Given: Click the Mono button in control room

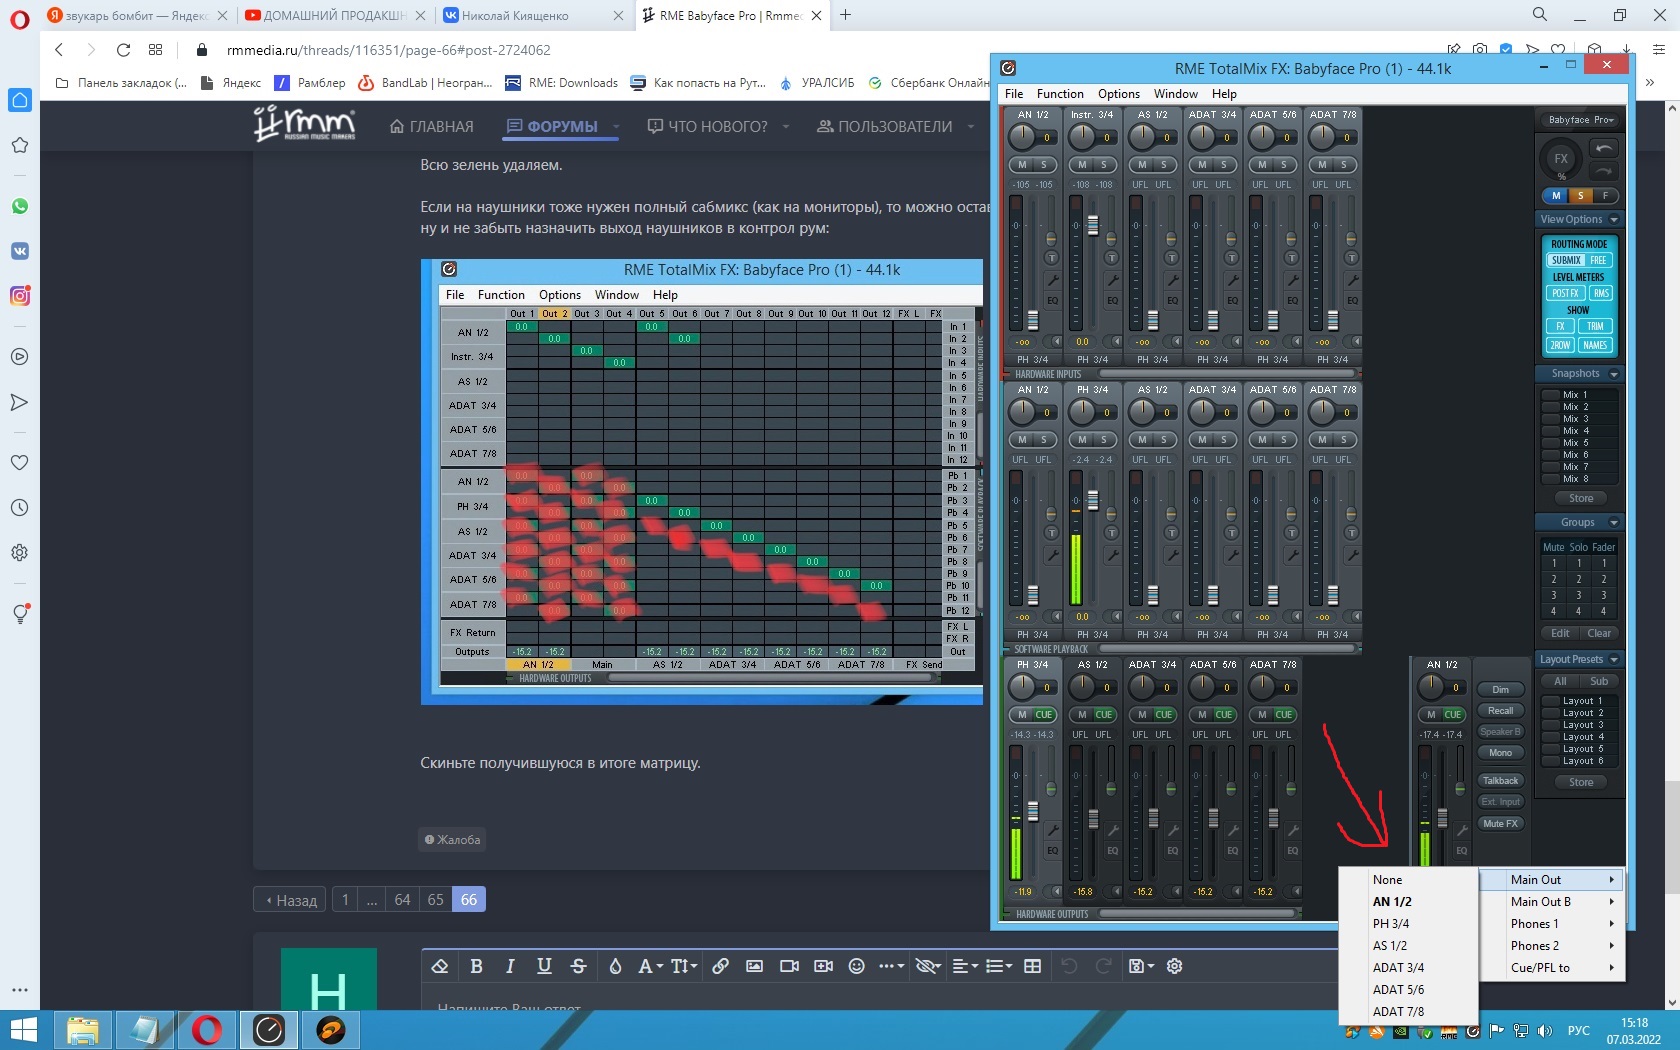Looking at the screenshot, I should (x=1501, y=753).
